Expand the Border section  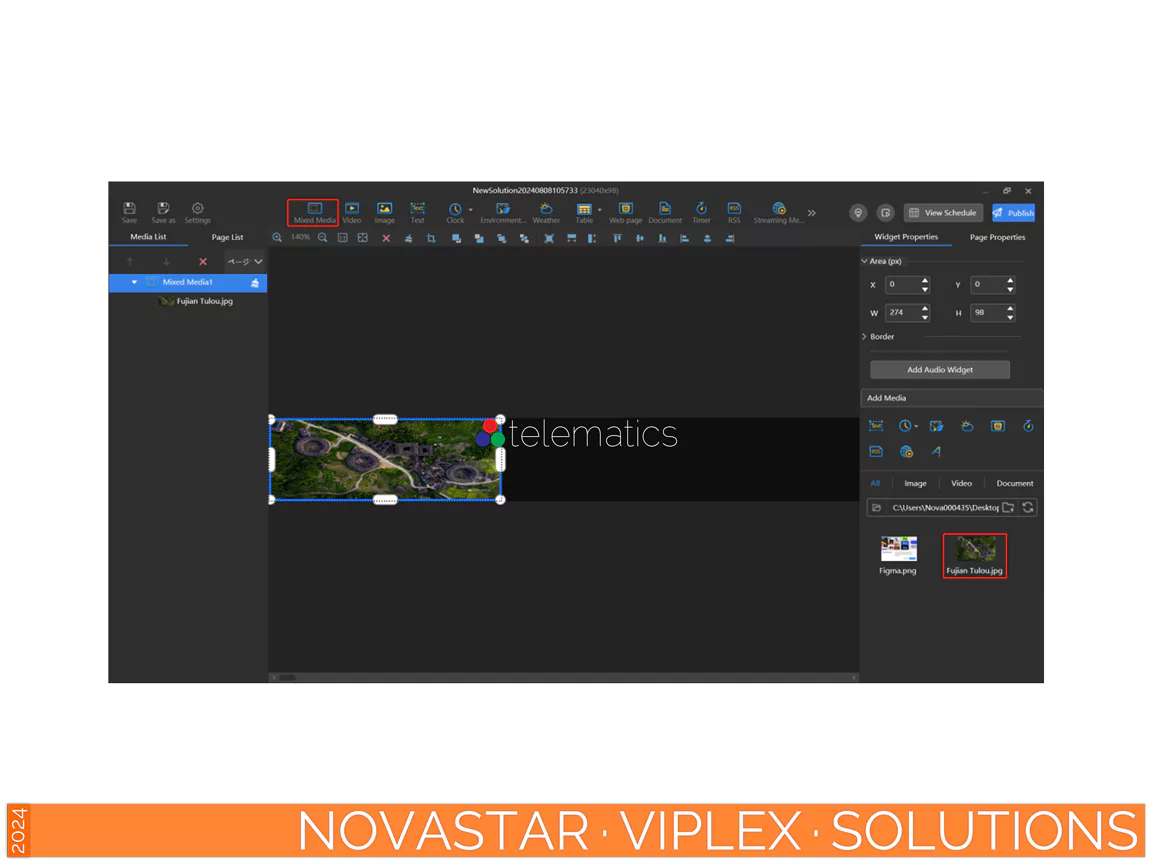[864, 337]
